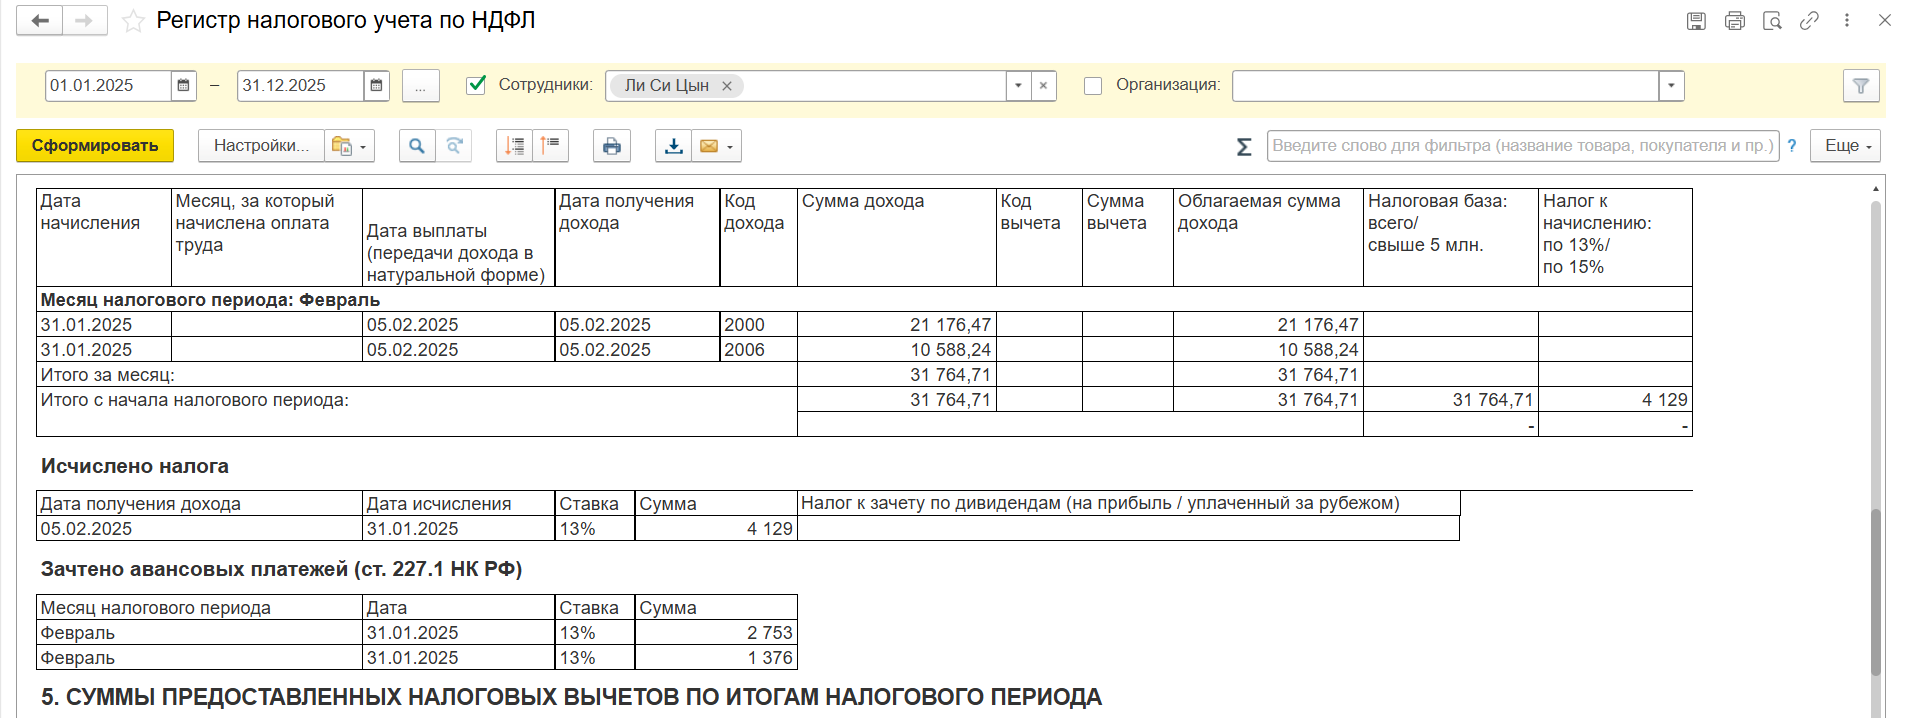
Task: Open Настройки... report settings
Action: [x=261, y=146]
